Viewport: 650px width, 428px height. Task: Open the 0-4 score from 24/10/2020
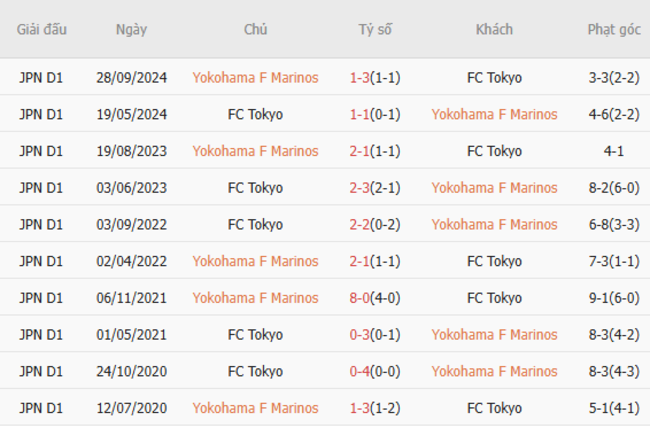(x=359, y=371)
